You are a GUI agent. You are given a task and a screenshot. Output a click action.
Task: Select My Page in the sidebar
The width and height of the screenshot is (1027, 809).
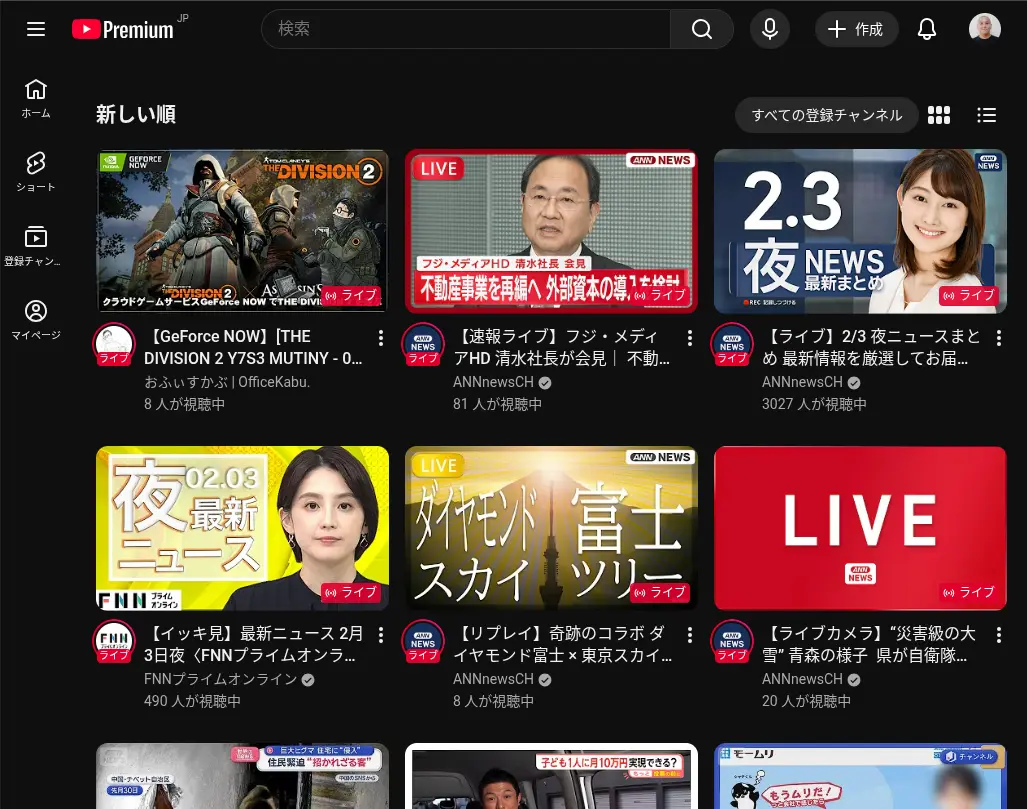(x=36, y=319)
